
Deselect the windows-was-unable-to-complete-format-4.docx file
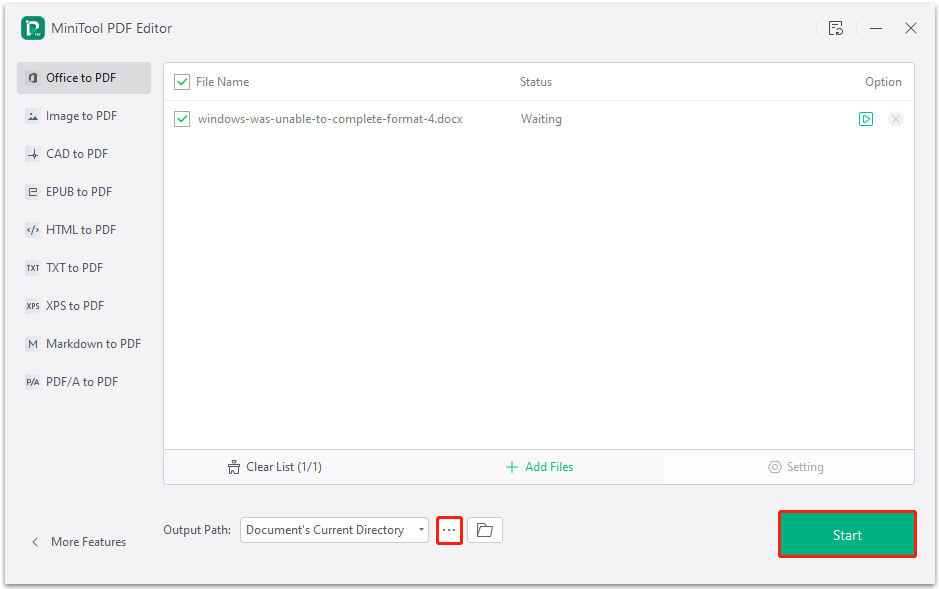coord(182,118)
